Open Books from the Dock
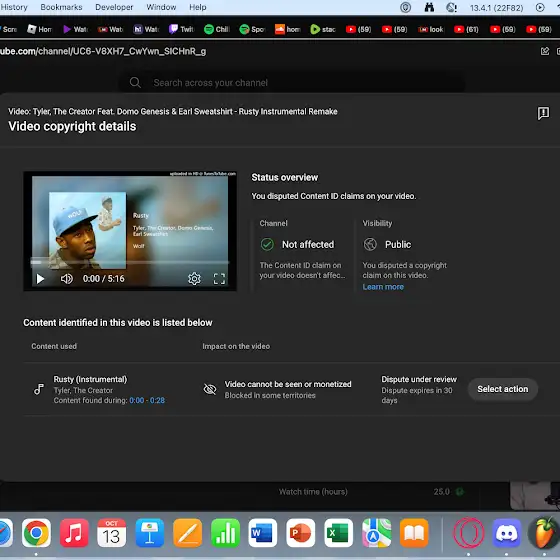This screenshot has width=560, height=560. pyautogui.click(x=414, y=533)
